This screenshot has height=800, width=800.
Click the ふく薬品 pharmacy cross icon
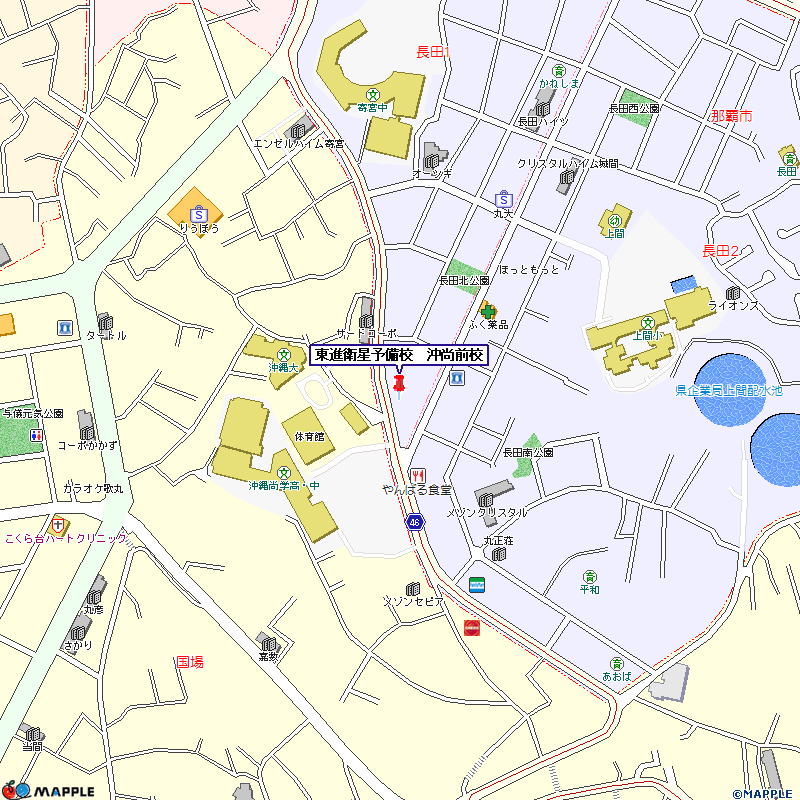(x=487, y=311)
